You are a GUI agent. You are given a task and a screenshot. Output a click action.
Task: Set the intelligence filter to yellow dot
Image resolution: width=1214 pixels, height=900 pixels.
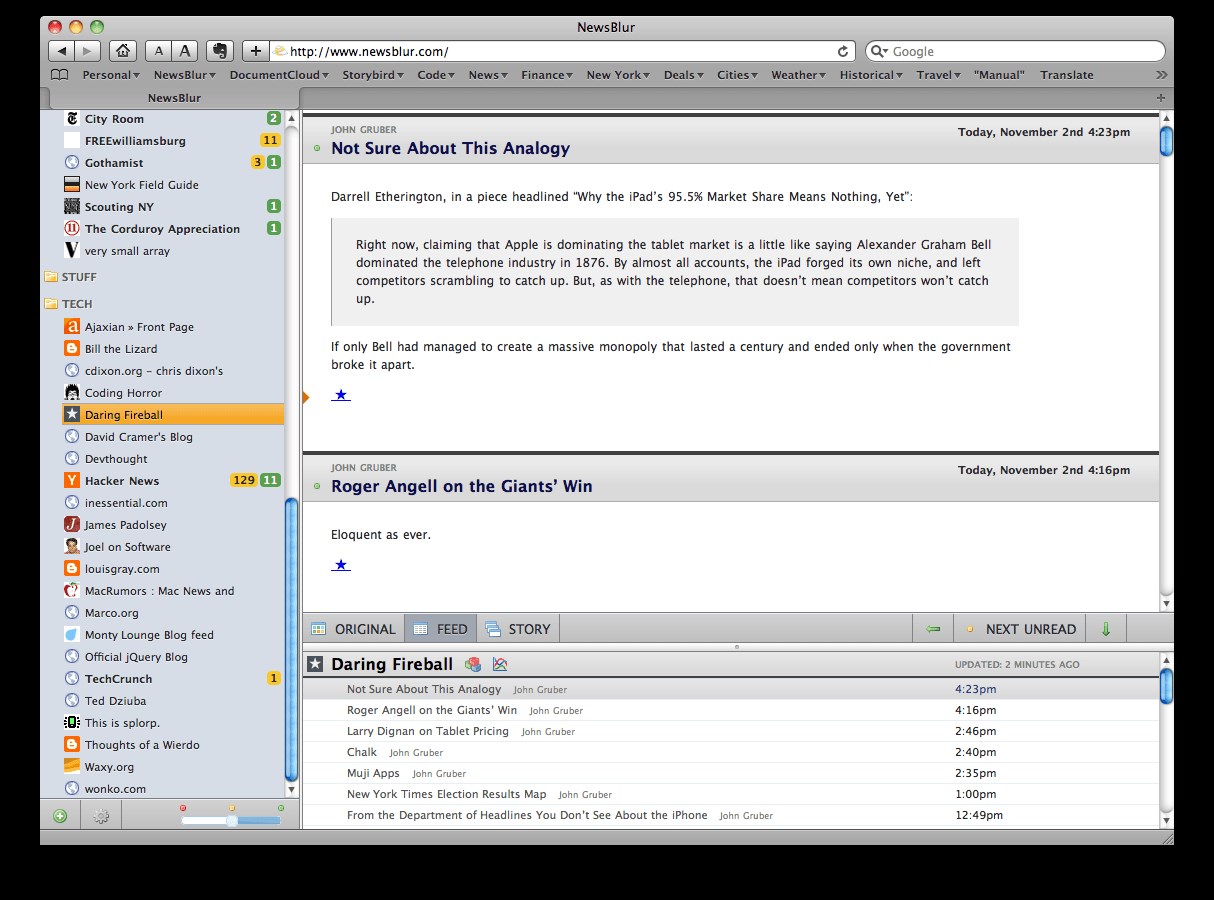pyautogui.click(x=232, y=808)
